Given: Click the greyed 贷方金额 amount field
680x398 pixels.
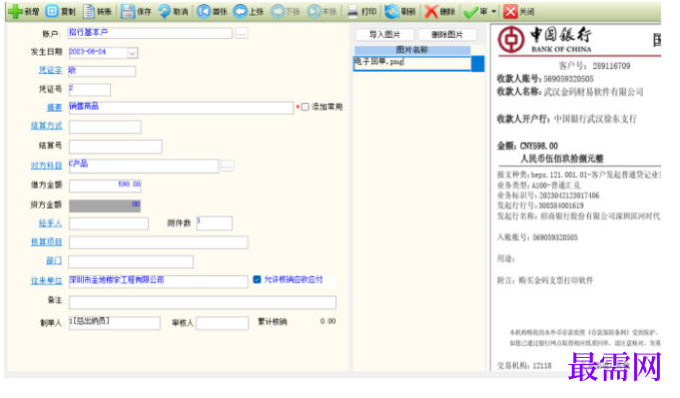Looking at the screenshot, I should click(105, 206).
